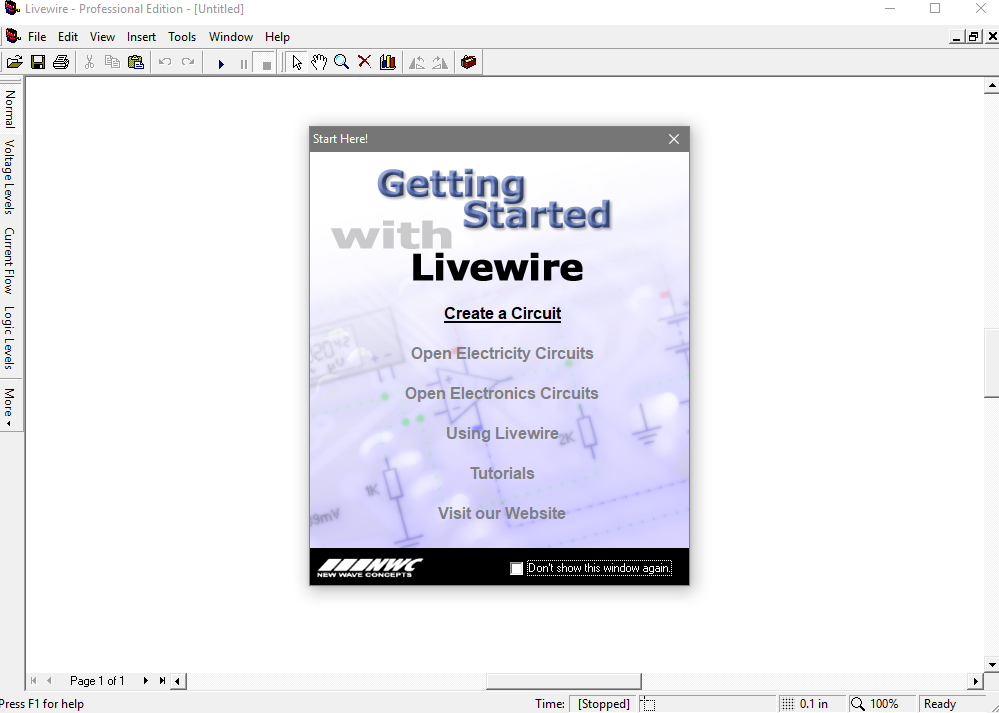999x713 pixels.
Task: Expand the More view options sidebar item
Action: point(10,404)
